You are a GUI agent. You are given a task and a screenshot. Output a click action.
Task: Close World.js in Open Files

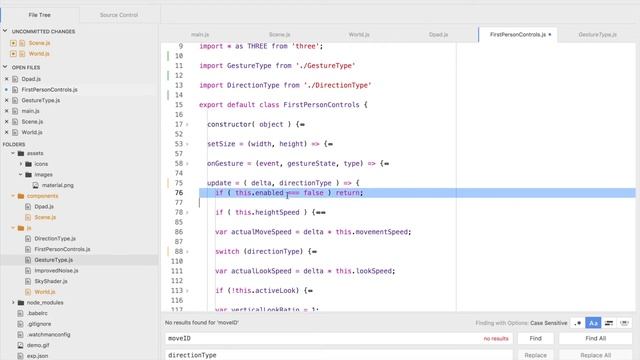(x=7, y=132)
